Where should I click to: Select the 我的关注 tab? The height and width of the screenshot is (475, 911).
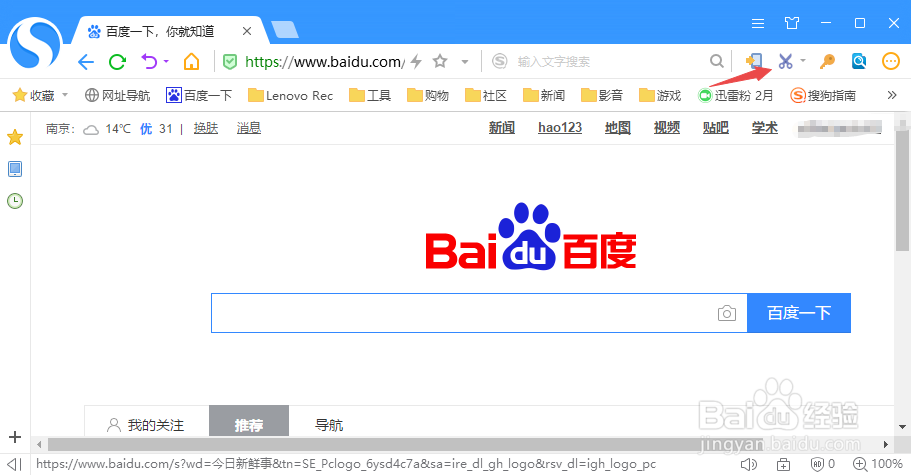point(146,425)
